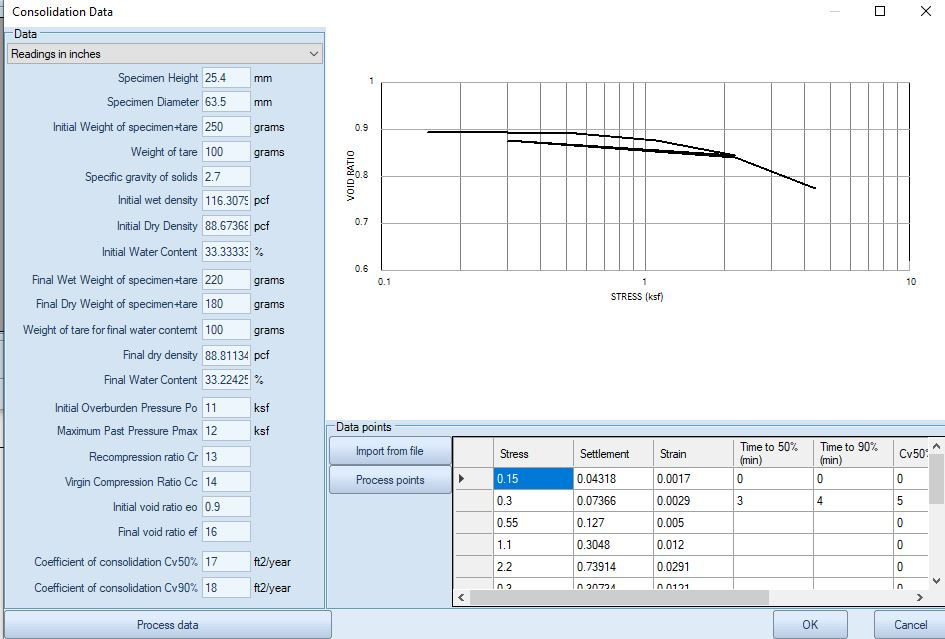Edit Initial Weight of specimen+tare field
This screenshot has height=639, width=945.
click(226, 127)
